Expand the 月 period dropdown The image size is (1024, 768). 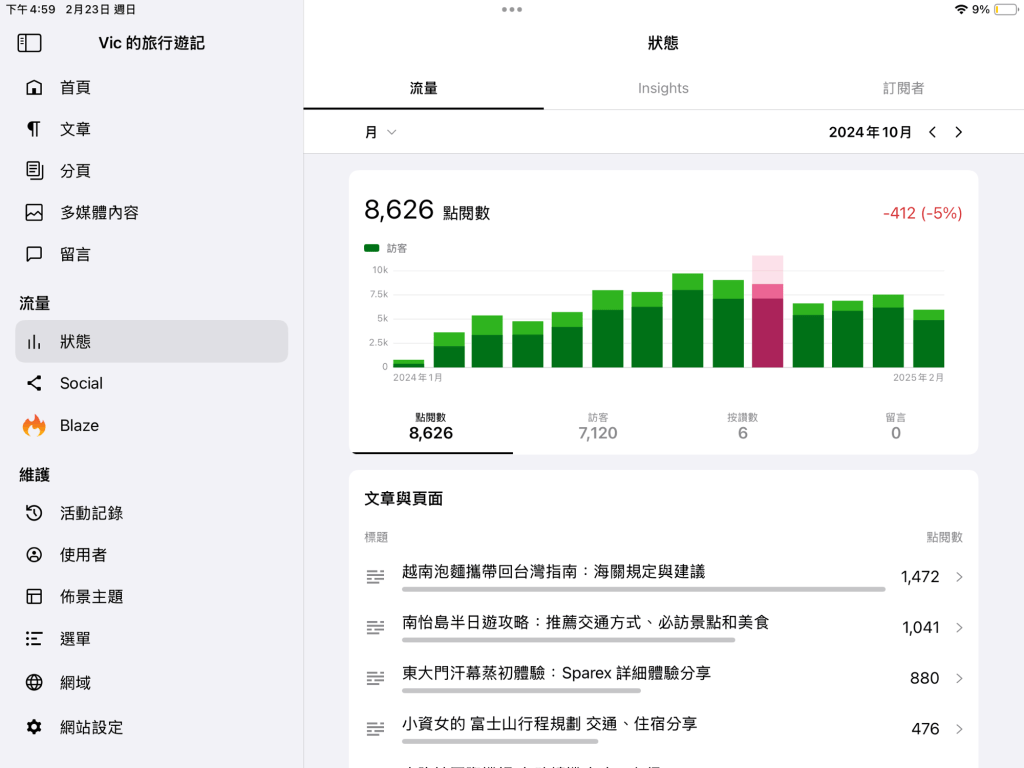(380, 132)
